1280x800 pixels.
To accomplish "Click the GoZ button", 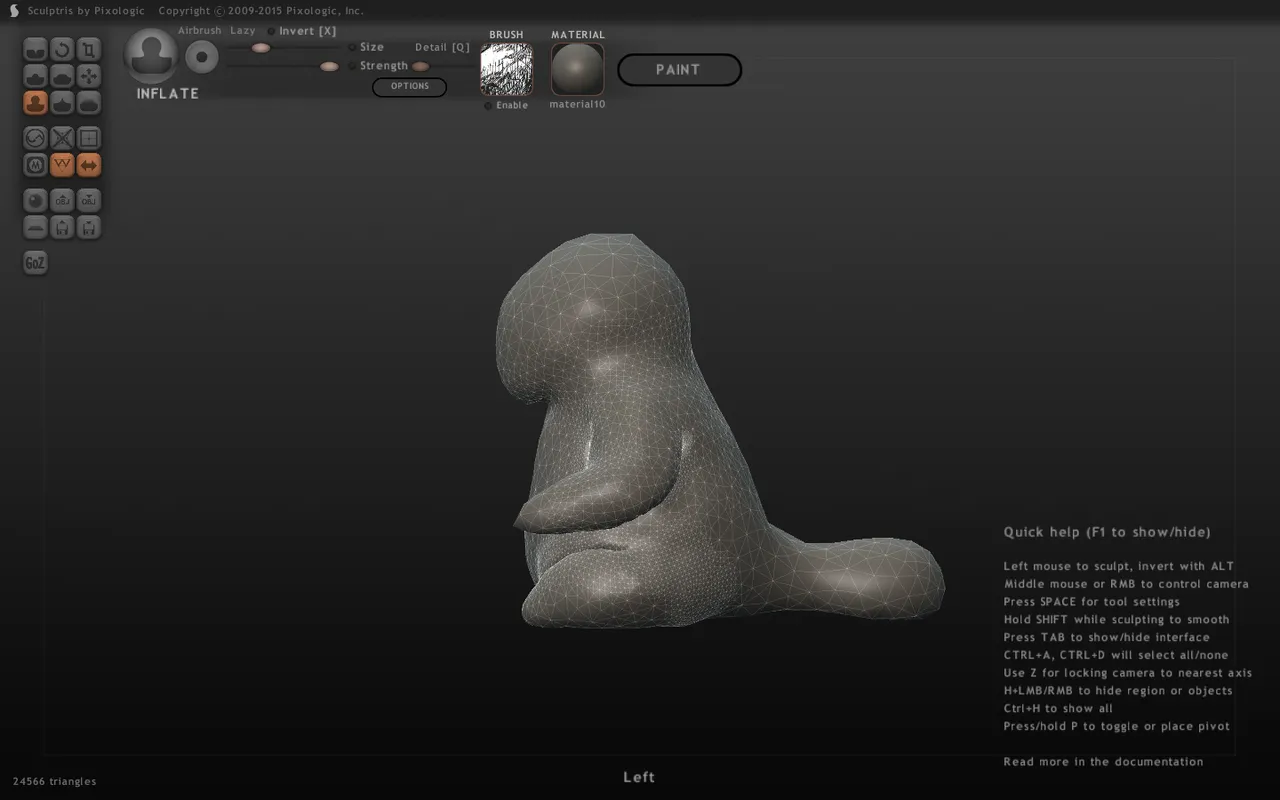I will point(35,262).
